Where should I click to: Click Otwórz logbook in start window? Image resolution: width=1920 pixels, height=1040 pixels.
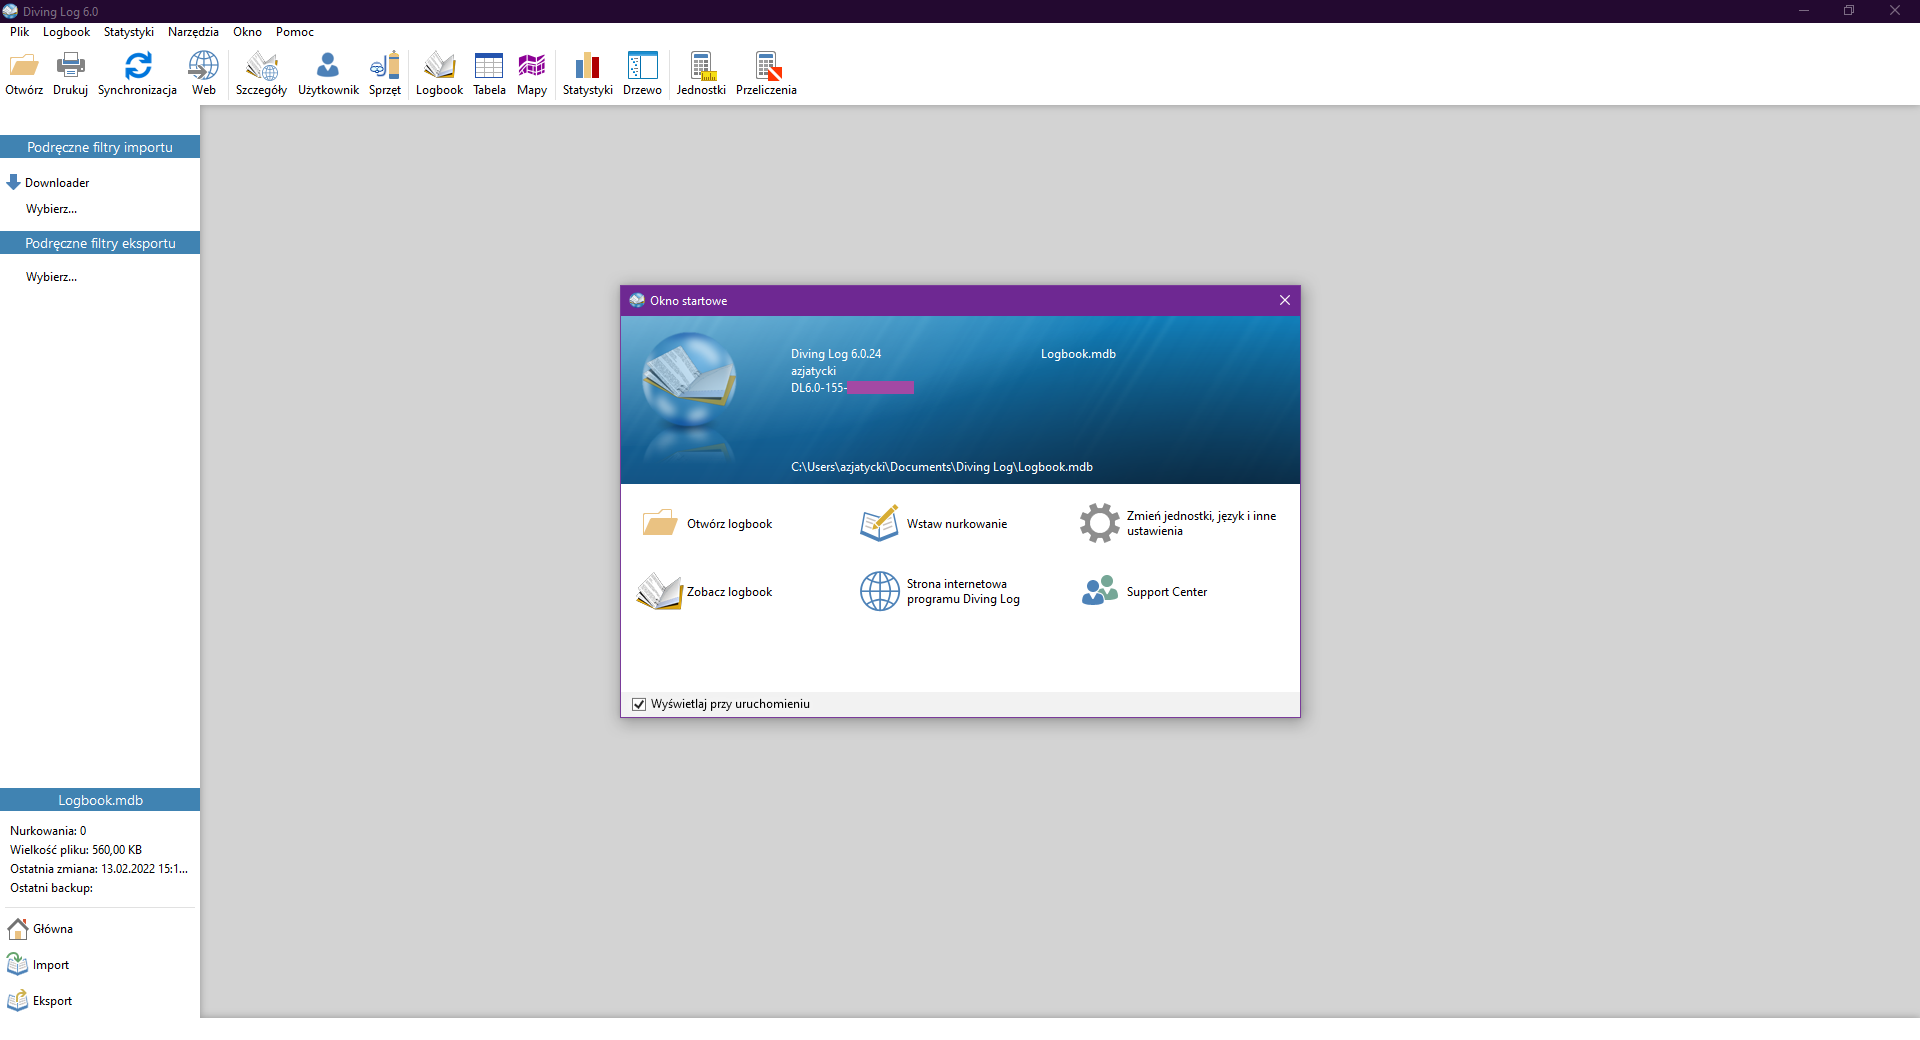point(708,524)
